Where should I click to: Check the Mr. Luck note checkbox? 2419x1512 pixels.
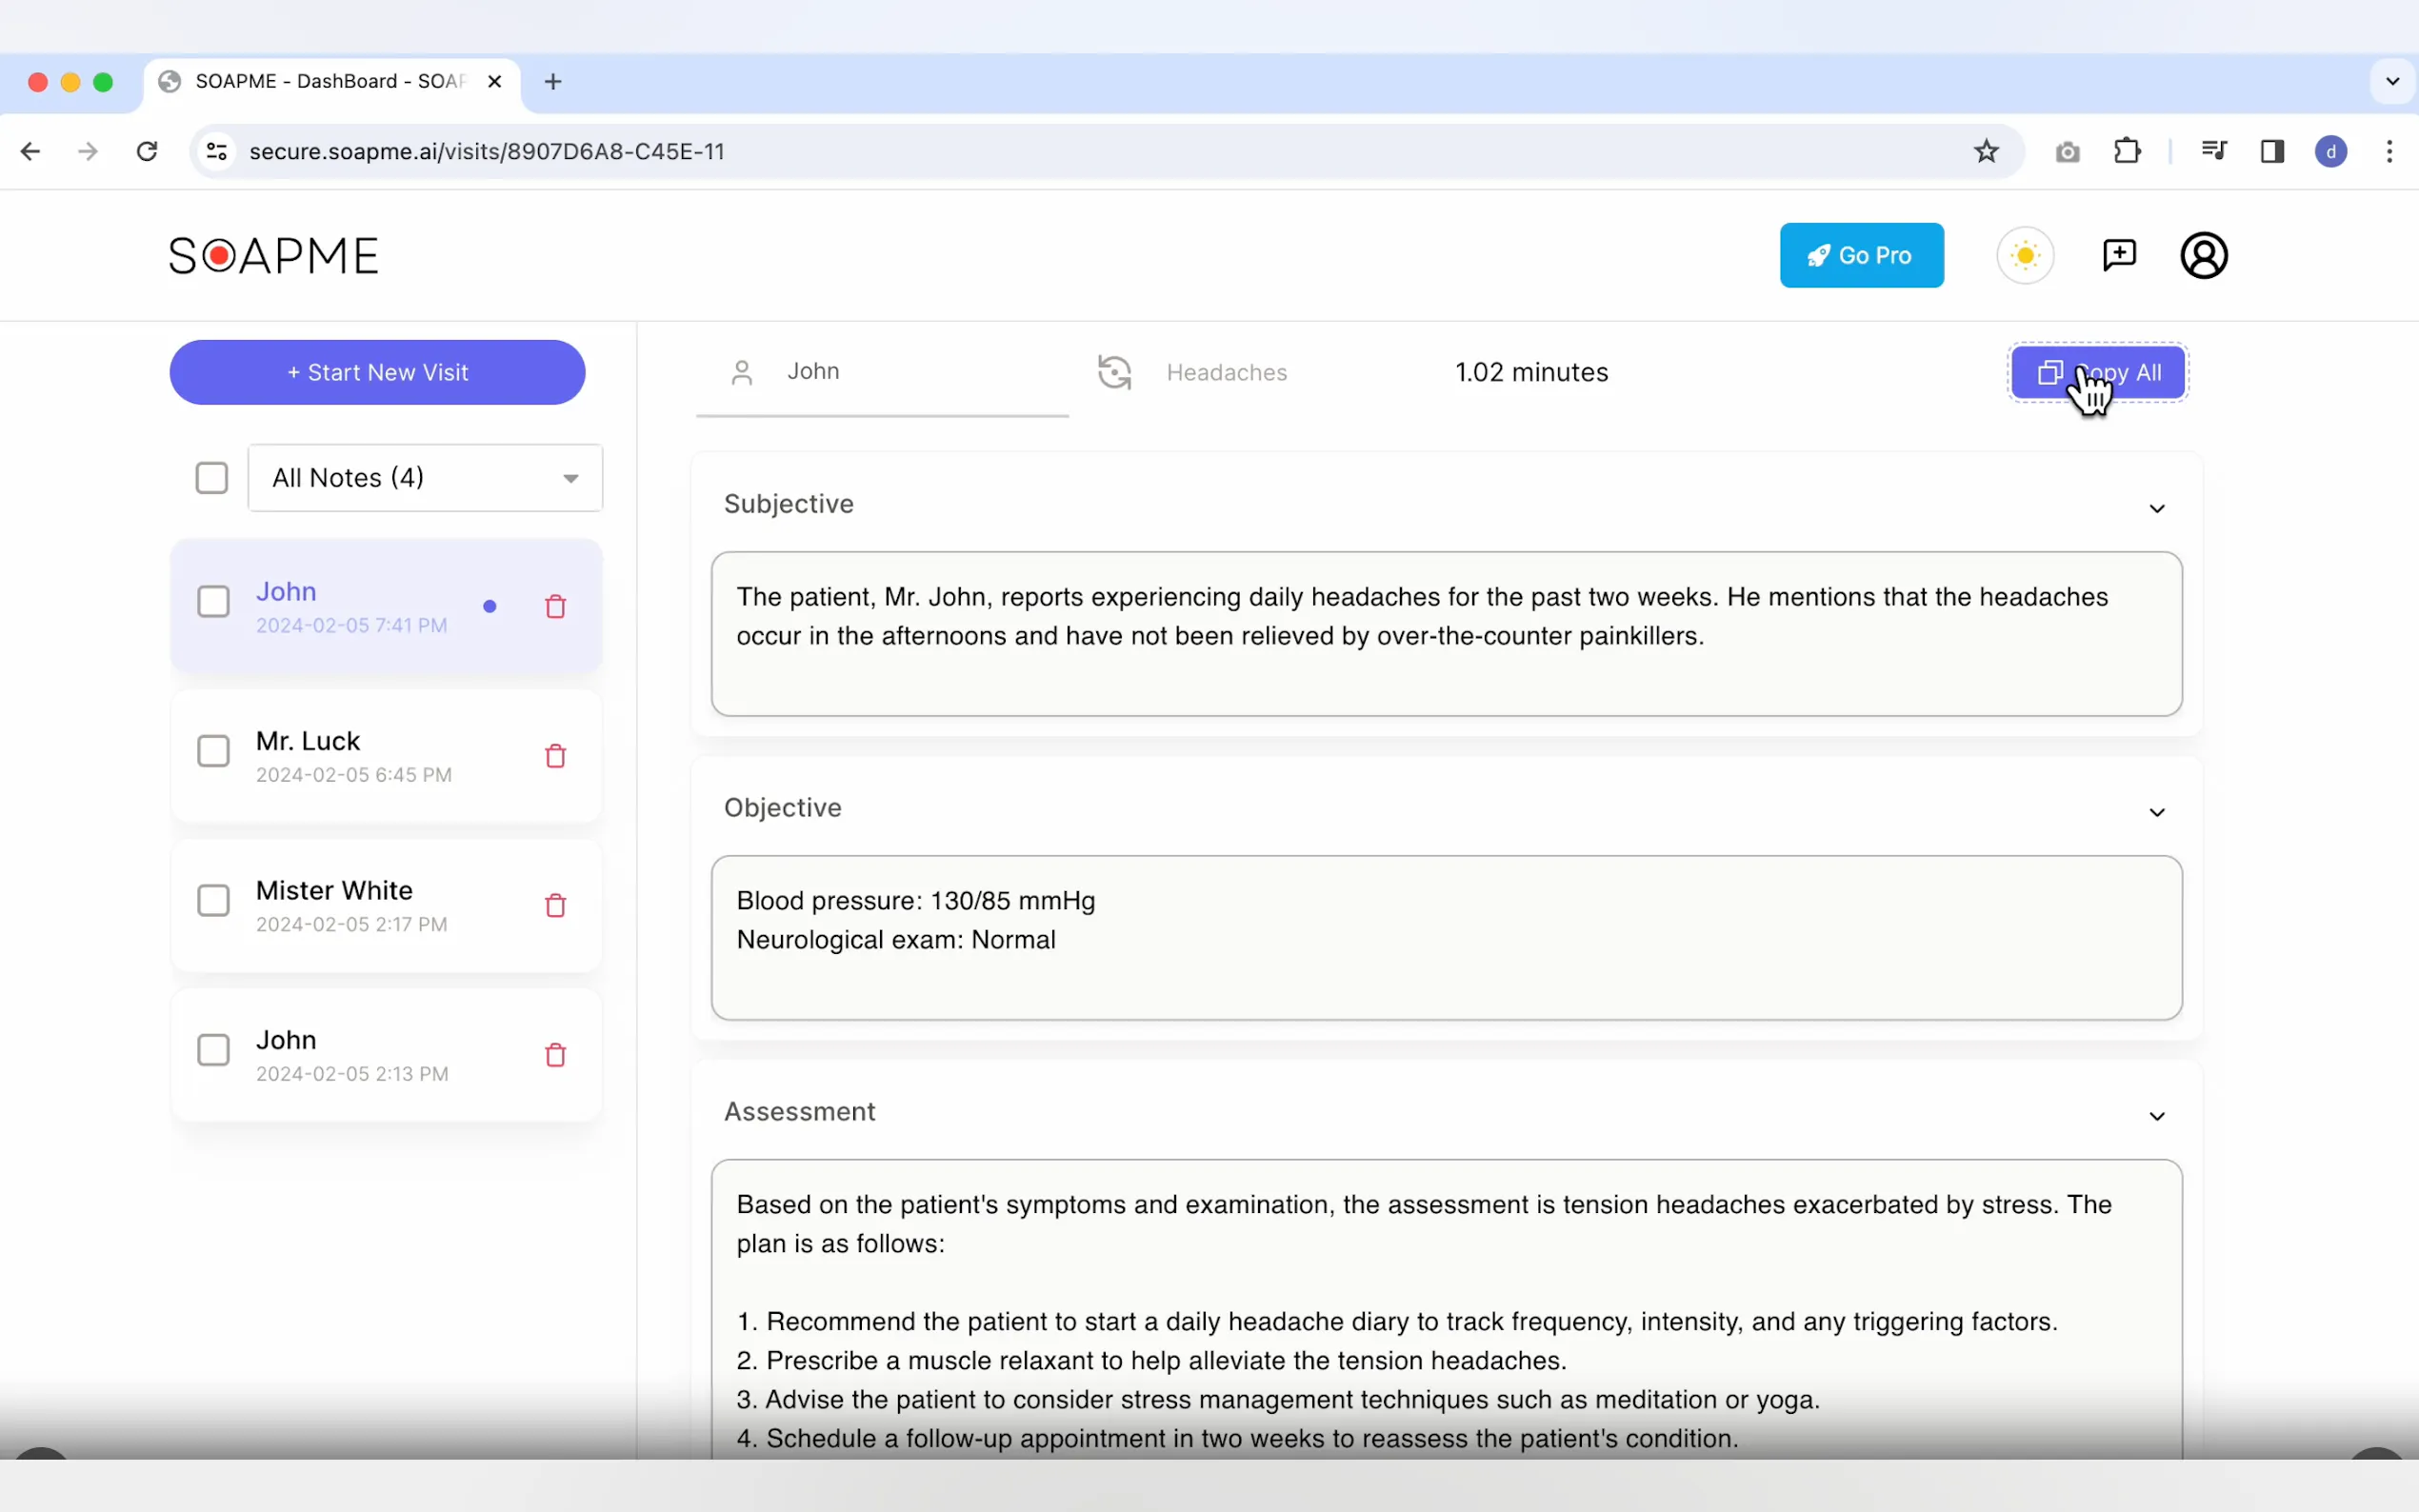[x=213, y=751]
